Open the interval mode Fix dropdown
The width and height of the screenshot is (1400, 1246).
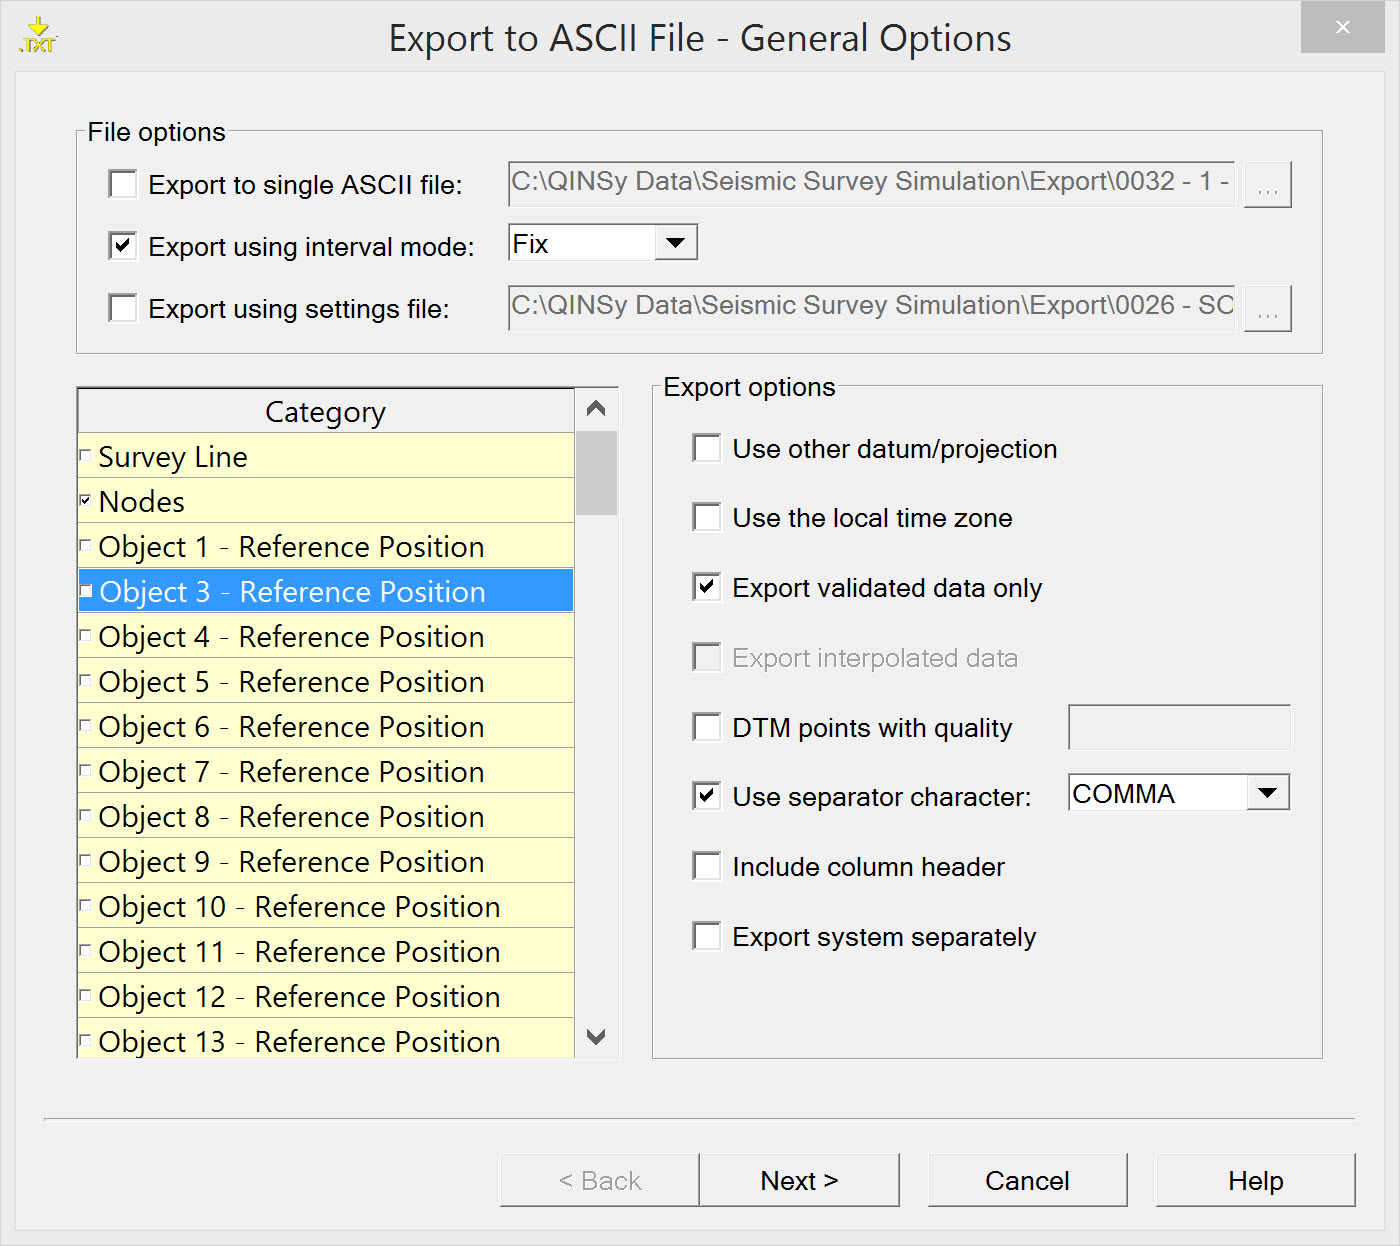676,243
